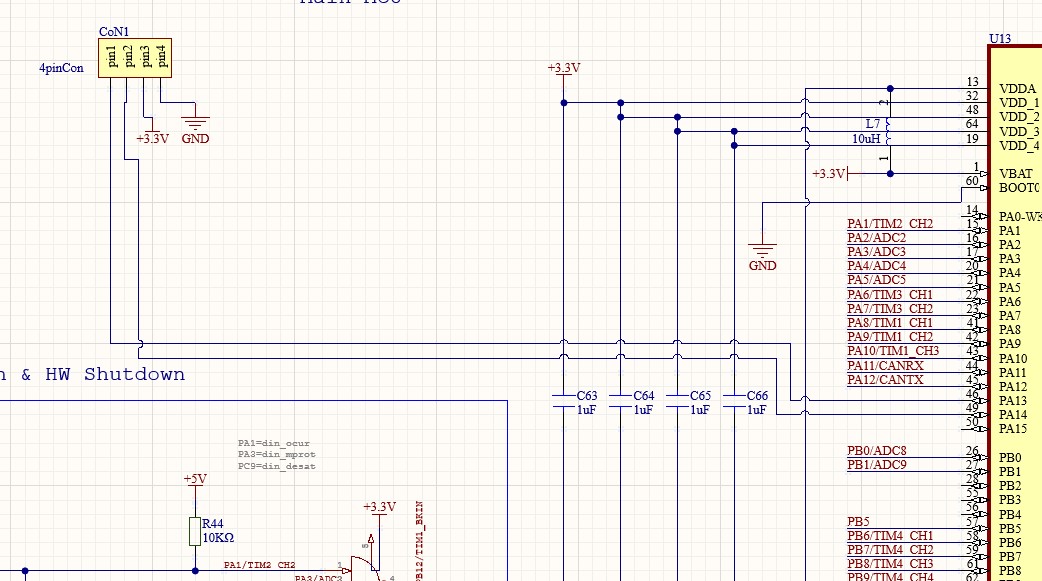
Task: Select the CoN1 4-pin connector body
Action: 136,58
